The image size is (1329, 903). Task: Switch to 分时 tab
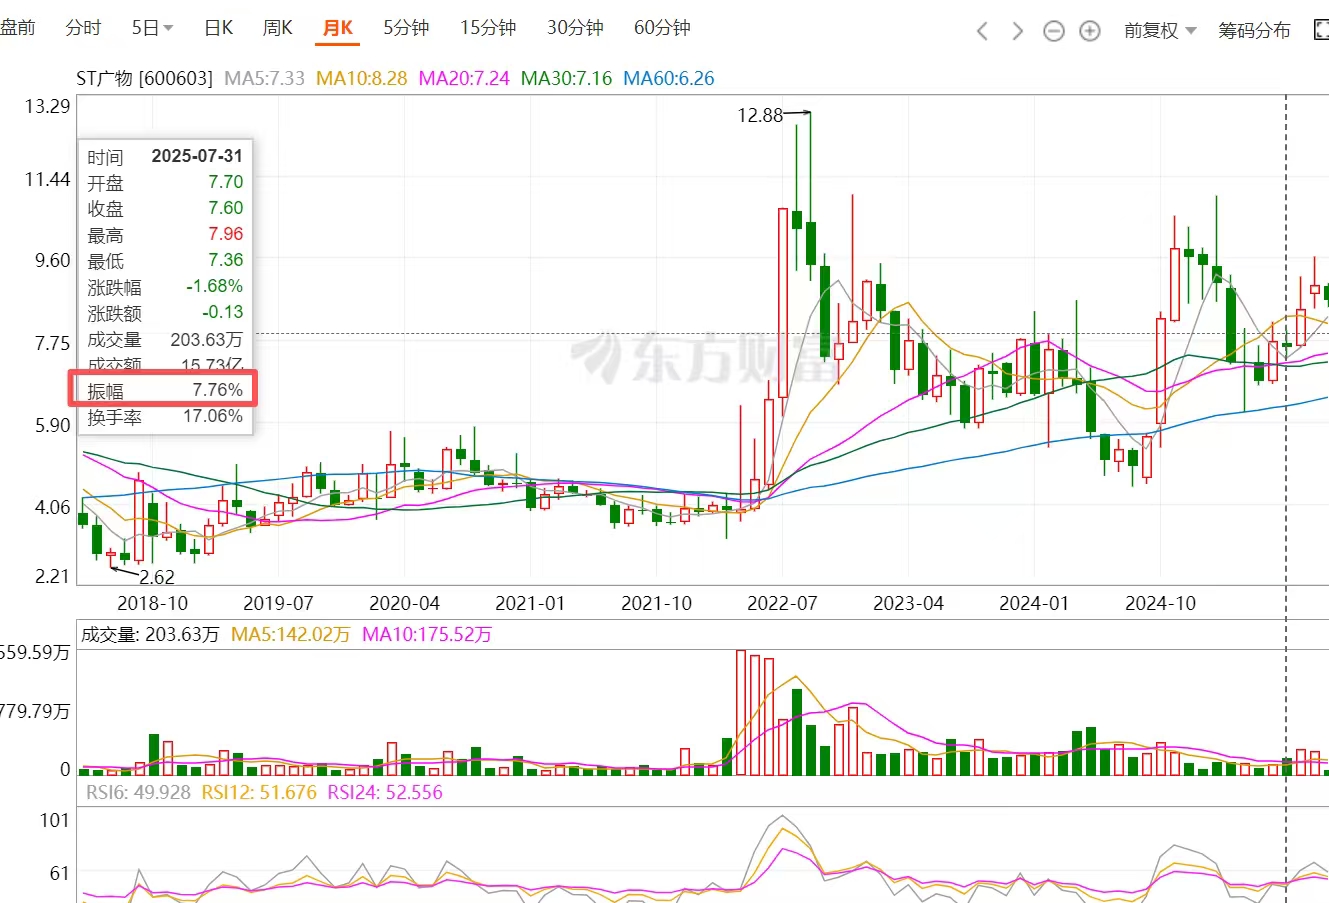[x=83, y=28]
